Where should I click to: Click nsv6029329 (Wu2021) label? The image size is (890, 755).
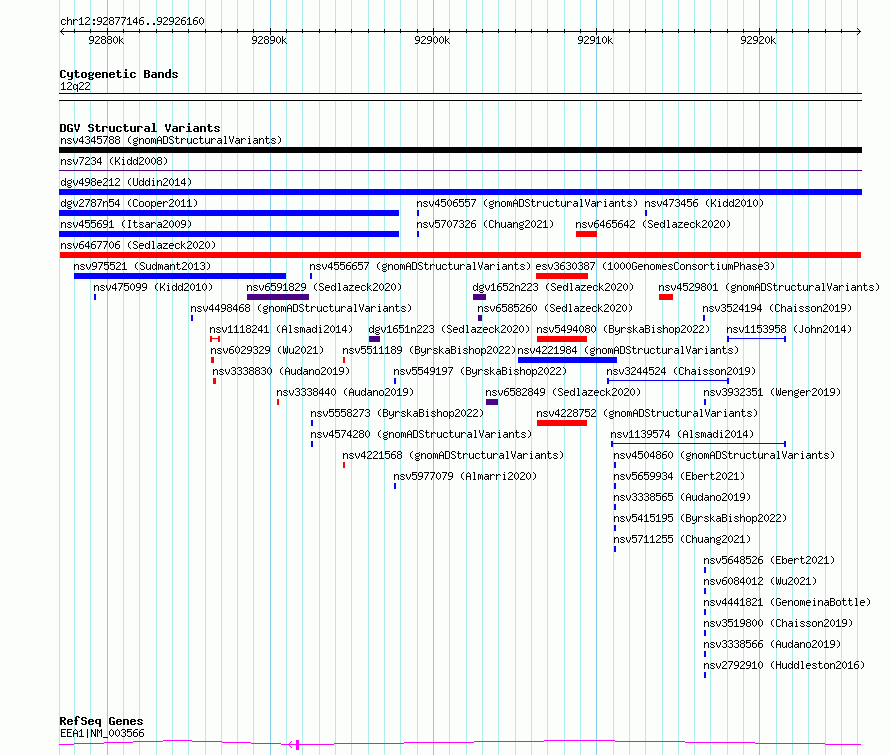(267, 350)
